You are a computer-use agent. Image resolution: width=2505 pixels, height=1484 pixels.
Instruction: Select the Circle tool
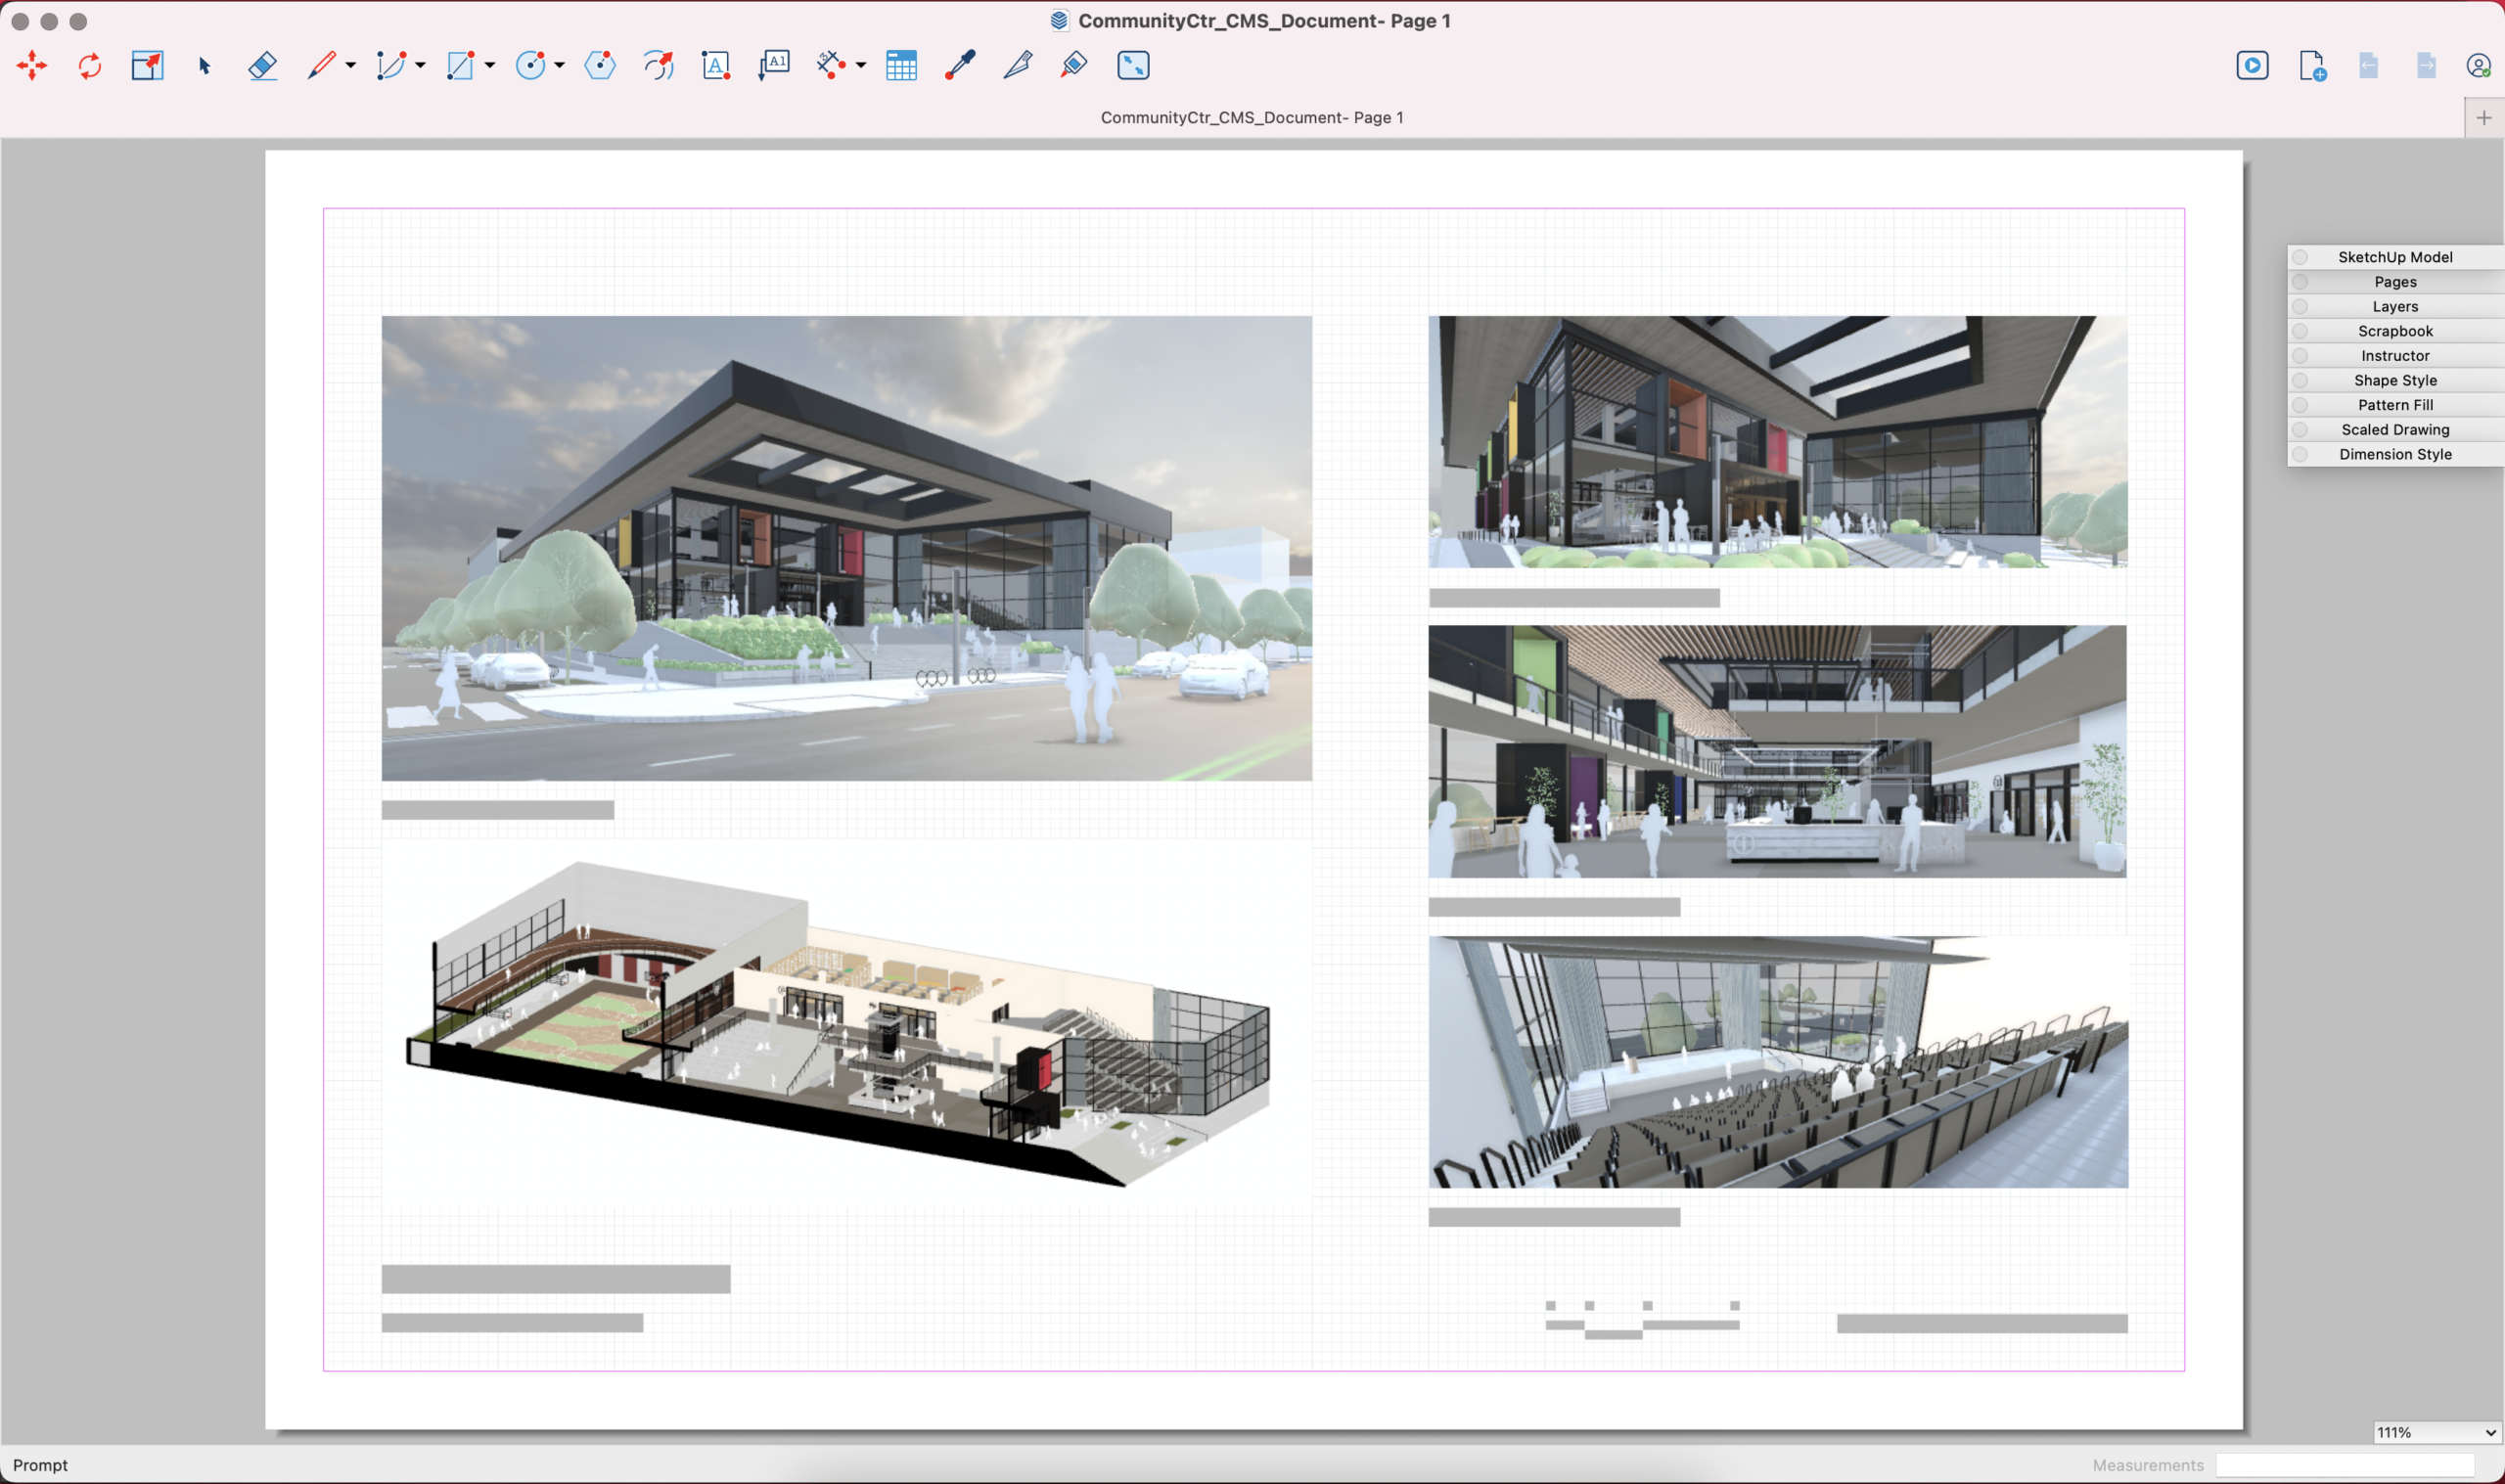point(530,66)
